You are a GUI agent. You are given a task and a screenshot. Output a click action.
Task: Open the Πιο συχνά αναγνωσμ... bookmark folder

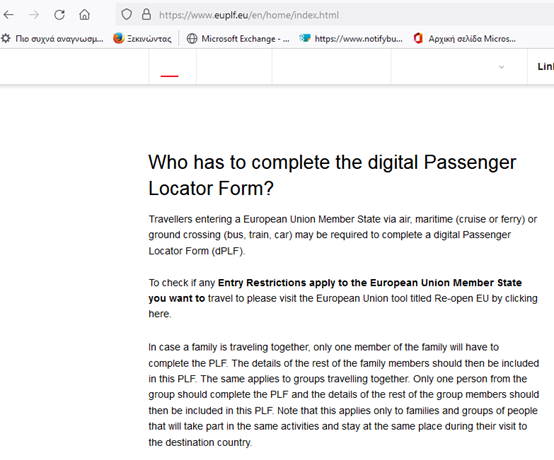point(52,39)
